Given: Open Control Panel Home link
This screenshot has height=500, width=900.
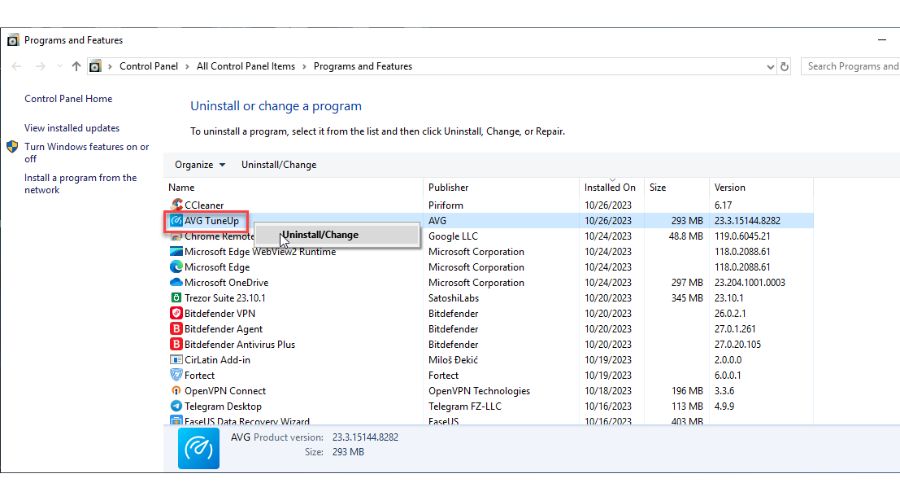Looking at the screenshot, I should 68,99.
